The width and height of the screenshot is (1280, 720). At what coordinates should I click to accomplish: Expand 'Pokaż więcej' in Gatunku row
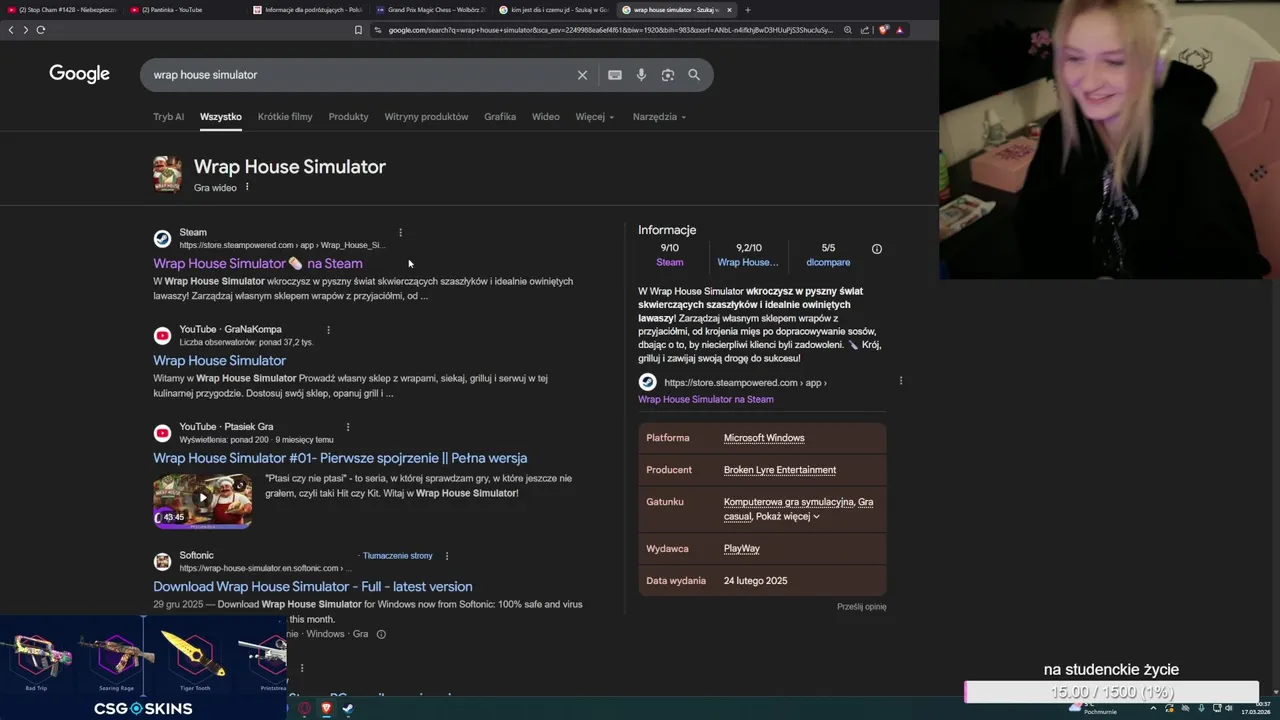click(788, 517)
